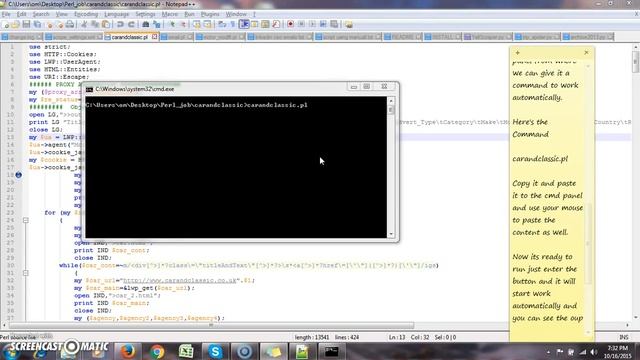Open Google Chrome from the taskbar
Screen dimensions: 640x360
[157, 351]
